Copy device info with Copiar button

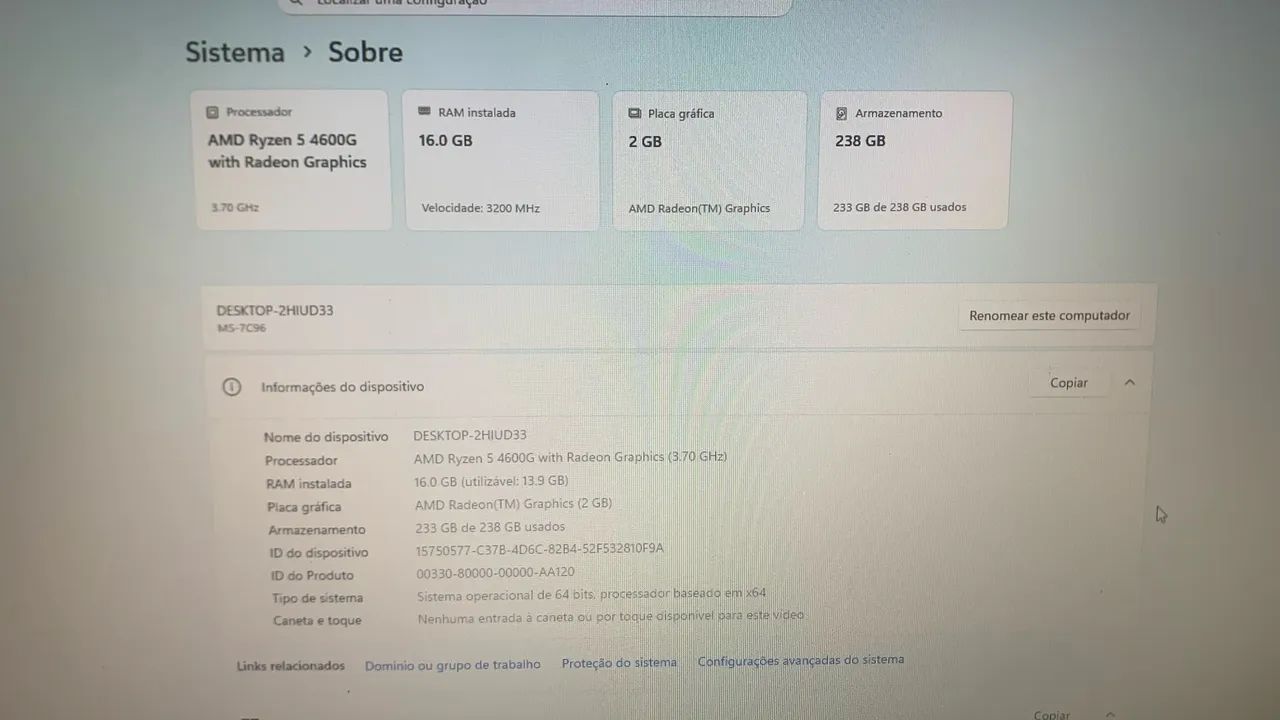point(1068,383)
